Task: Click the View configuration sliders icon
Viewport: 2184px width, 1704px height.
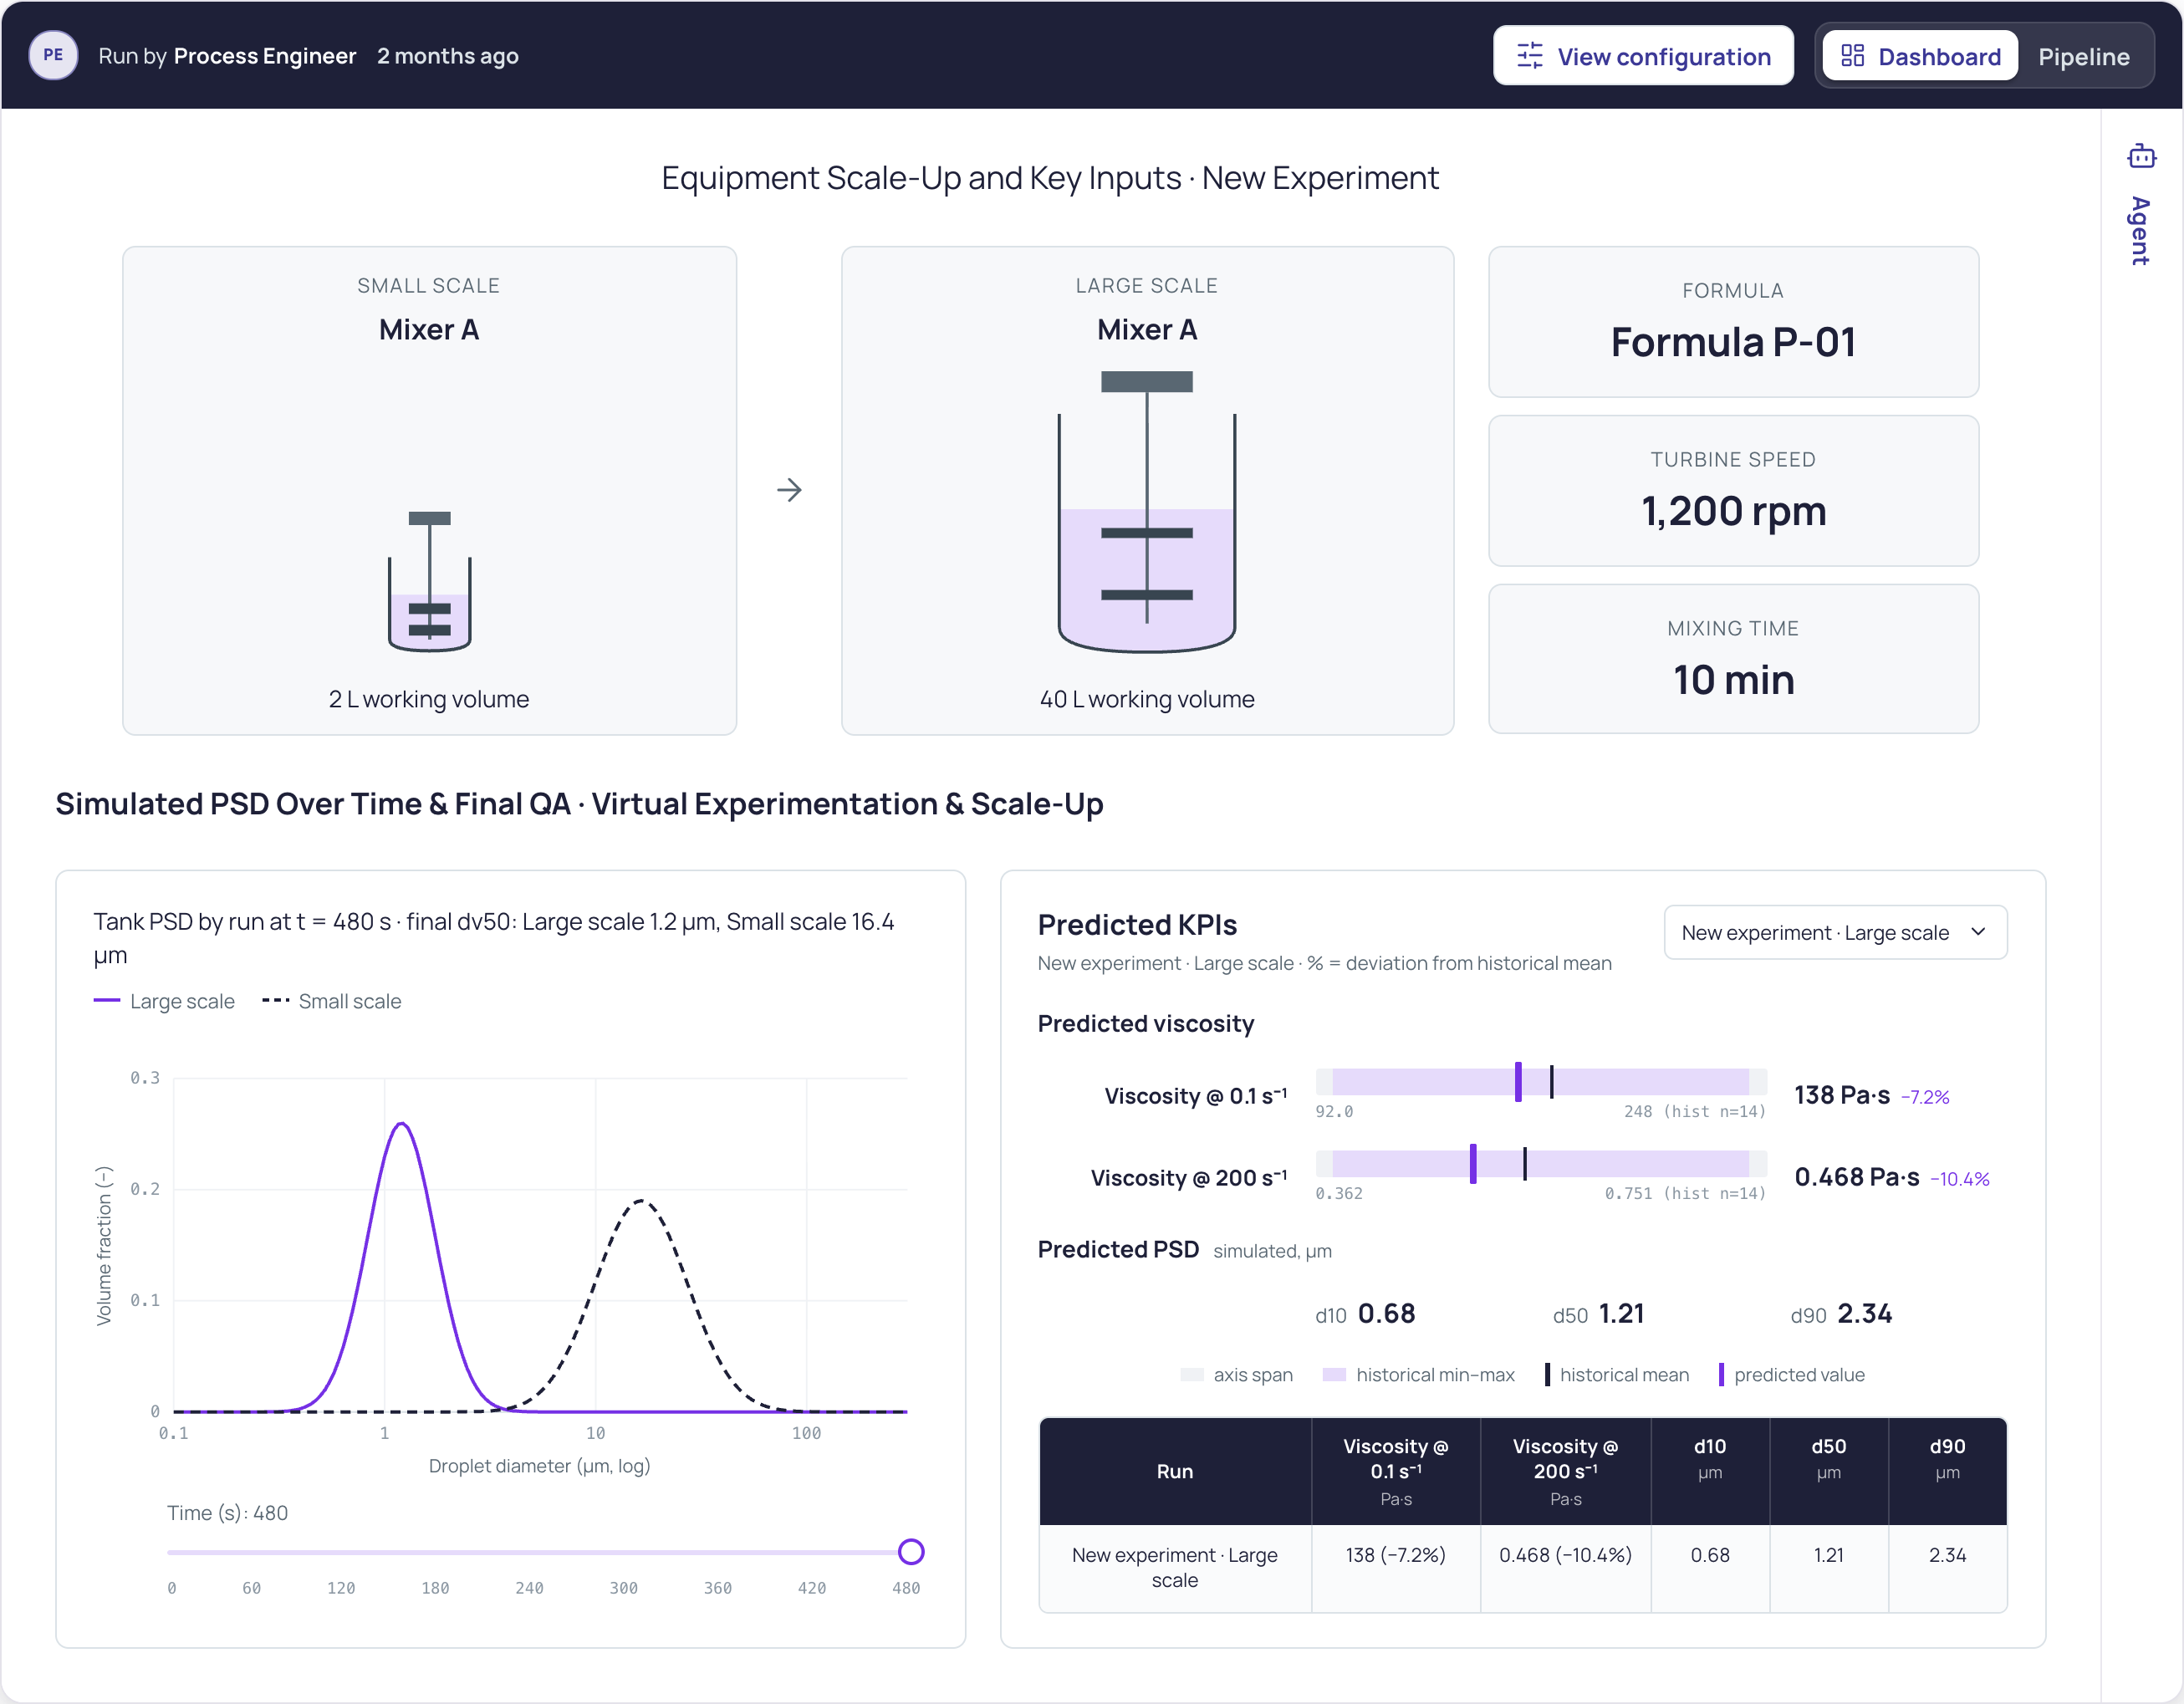Action: click(1529, 56)
